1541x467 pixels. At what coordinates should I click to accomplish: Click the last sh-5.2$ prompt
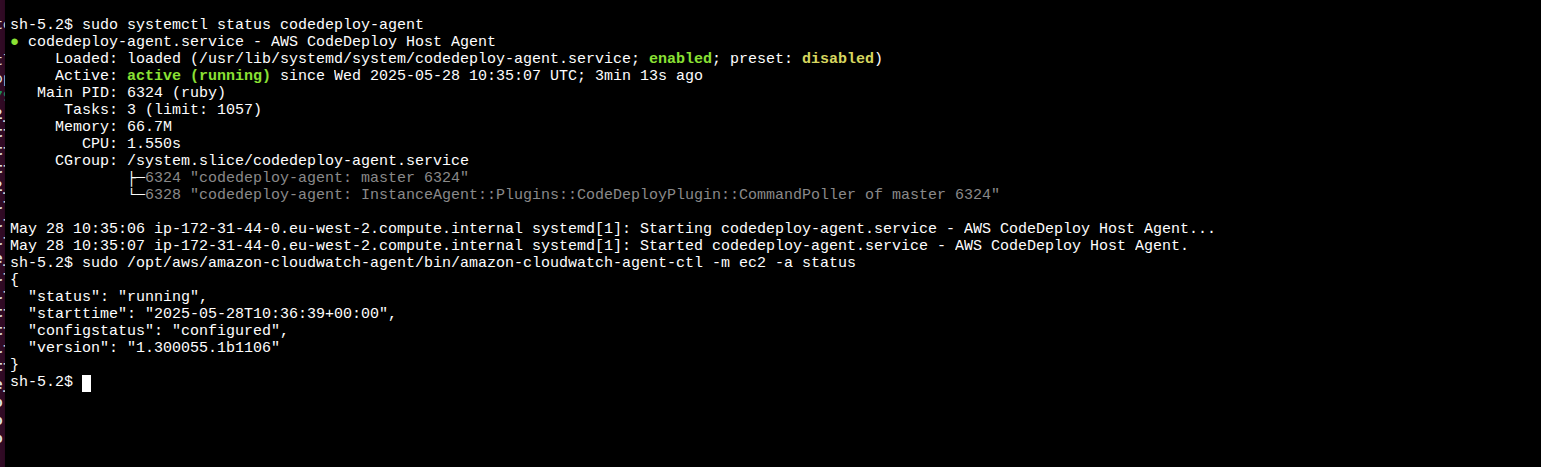(42, 382)
